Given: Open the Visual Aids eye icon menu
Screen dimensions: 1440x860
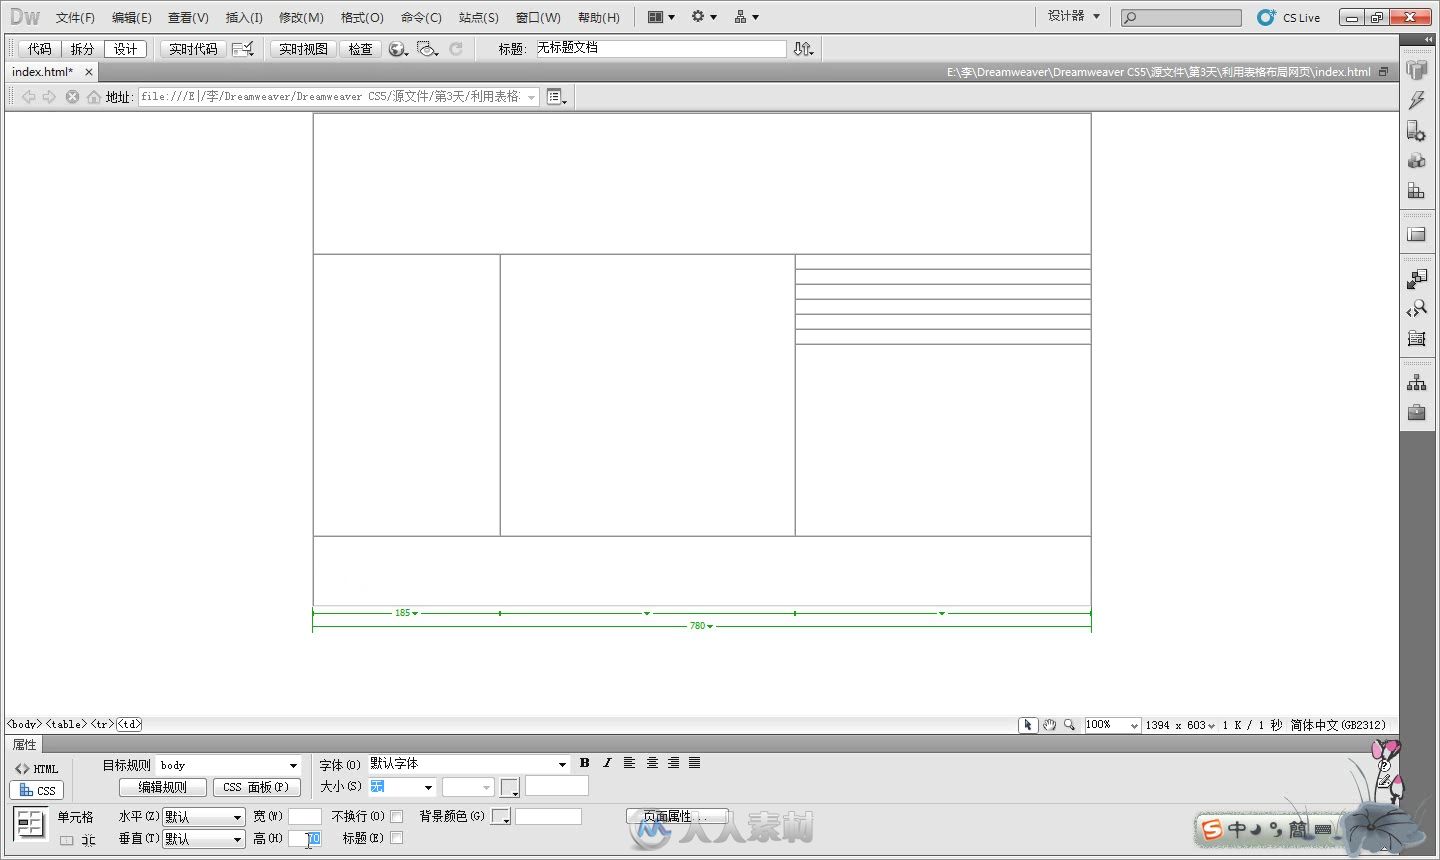Looking at the screenshot, I should click(427, 49).
